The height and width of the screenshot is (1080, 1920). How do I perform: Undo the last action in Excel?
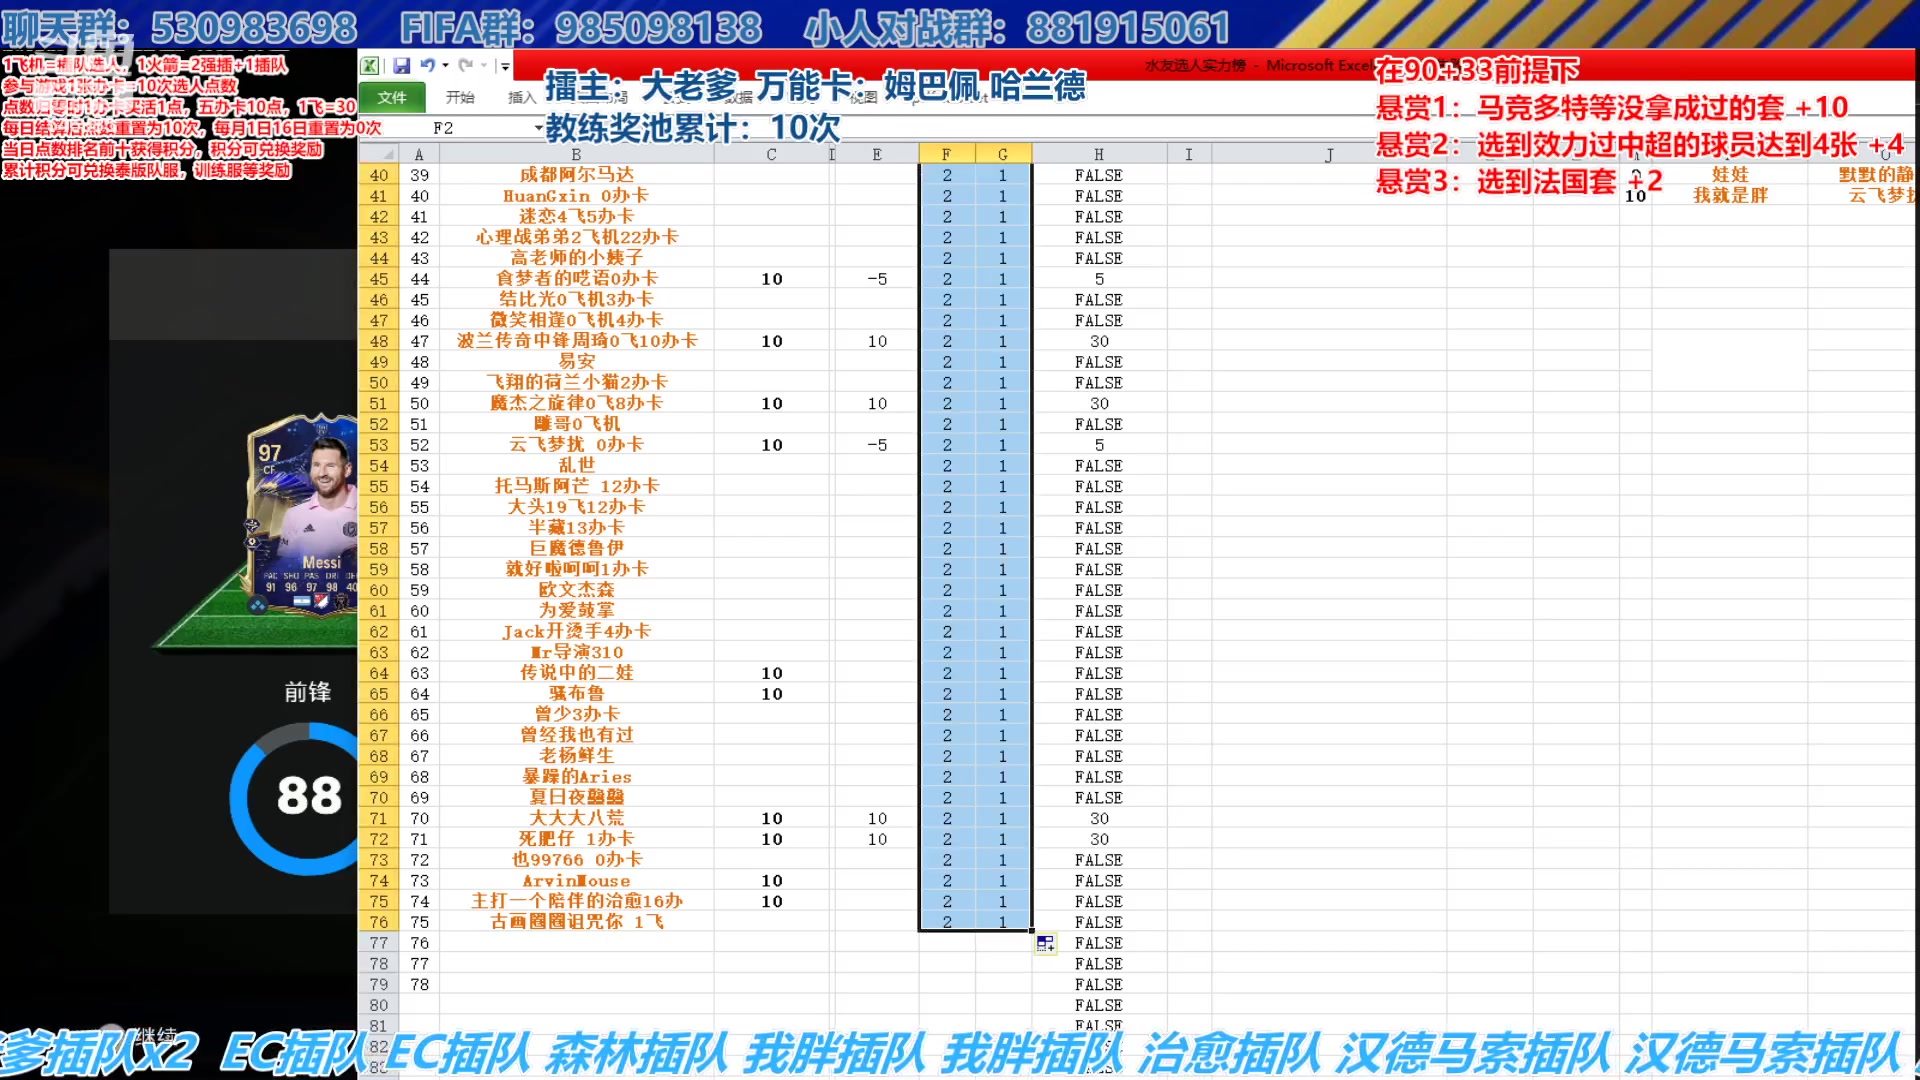[428, 66]
